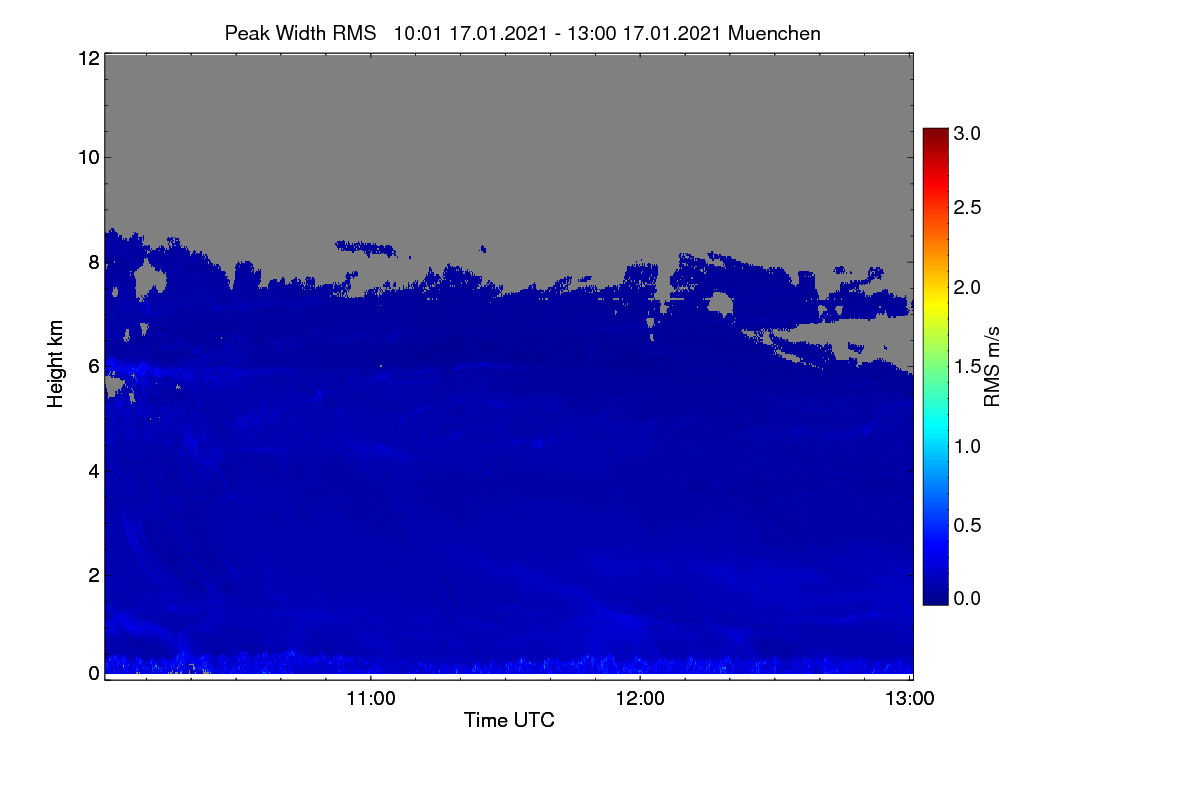Viewport: 1200px width, 800px height.
Task: Click the height tick label 10
Action: [x=88, y=157]
